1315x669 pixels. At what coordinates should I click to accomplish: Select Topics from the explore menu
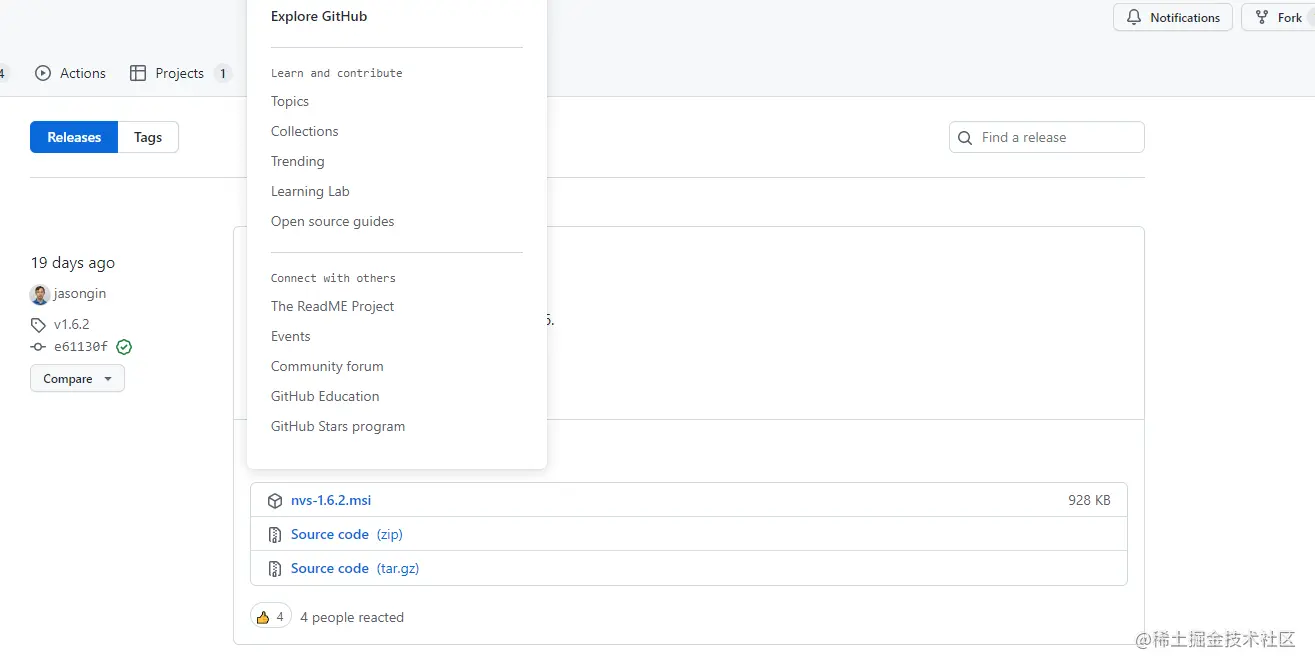click(290, 101)
